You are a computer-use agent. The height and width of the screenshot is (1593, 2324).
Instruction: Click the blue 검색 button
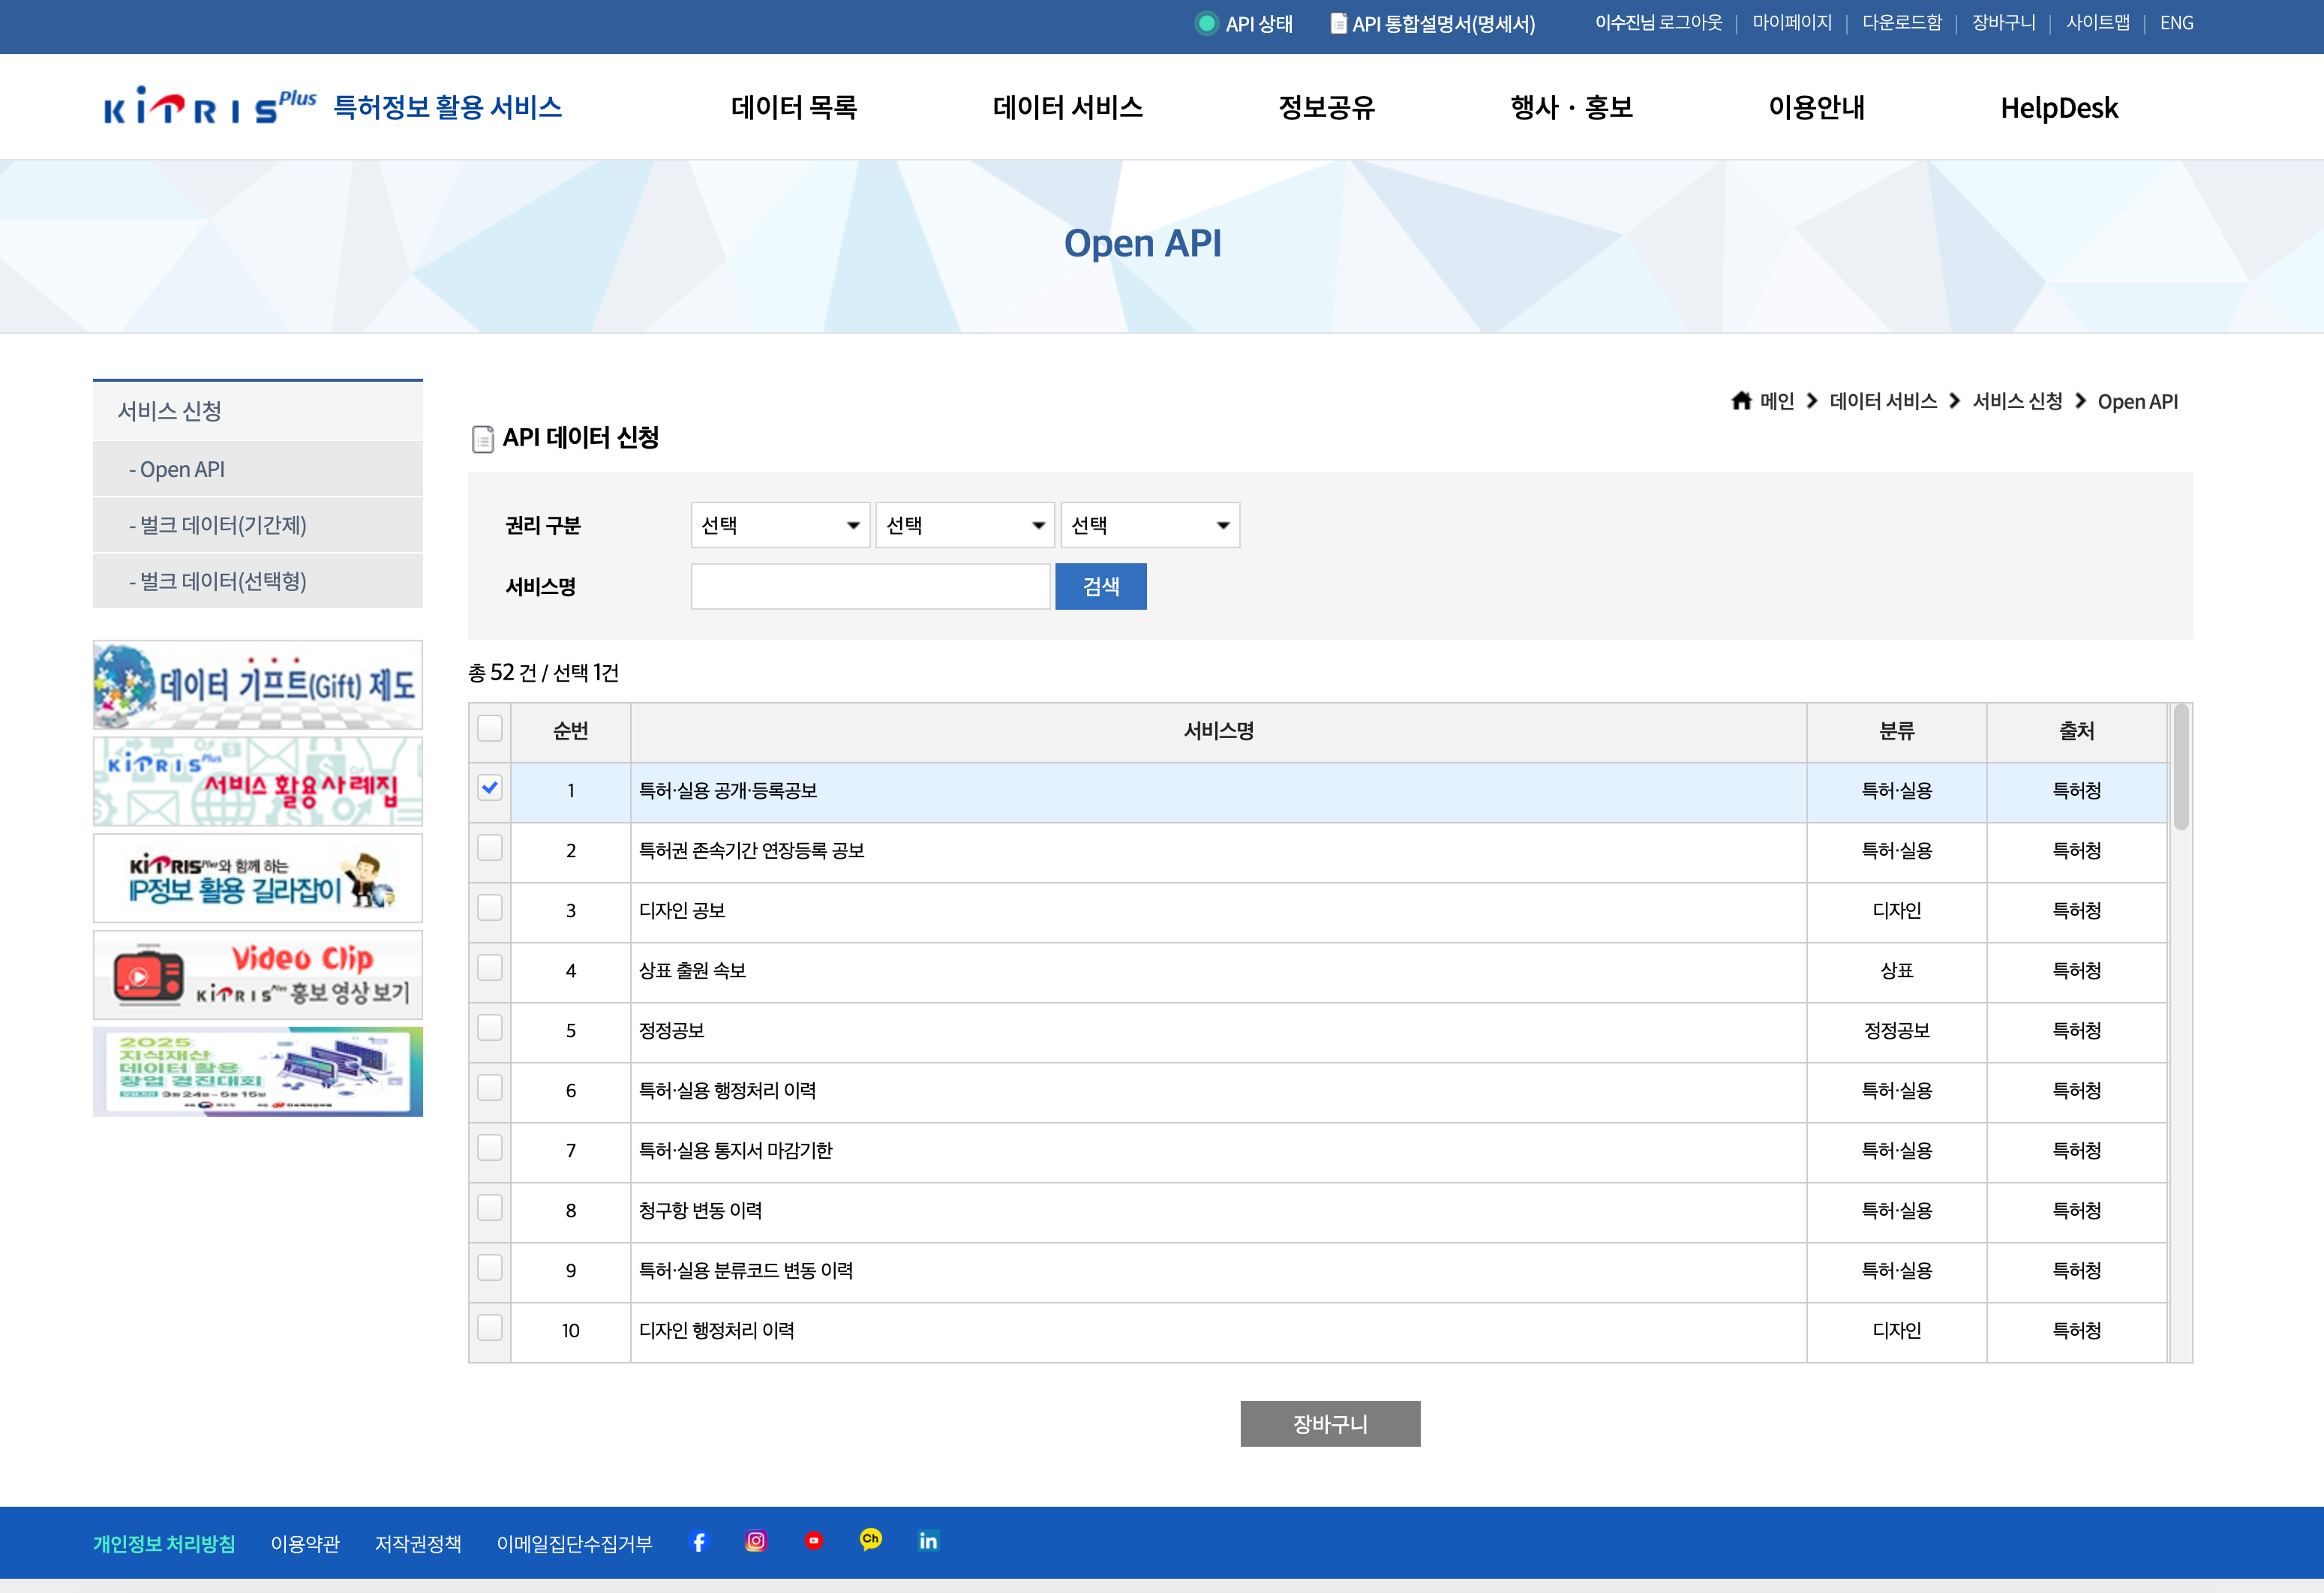tap(1100, 587)
